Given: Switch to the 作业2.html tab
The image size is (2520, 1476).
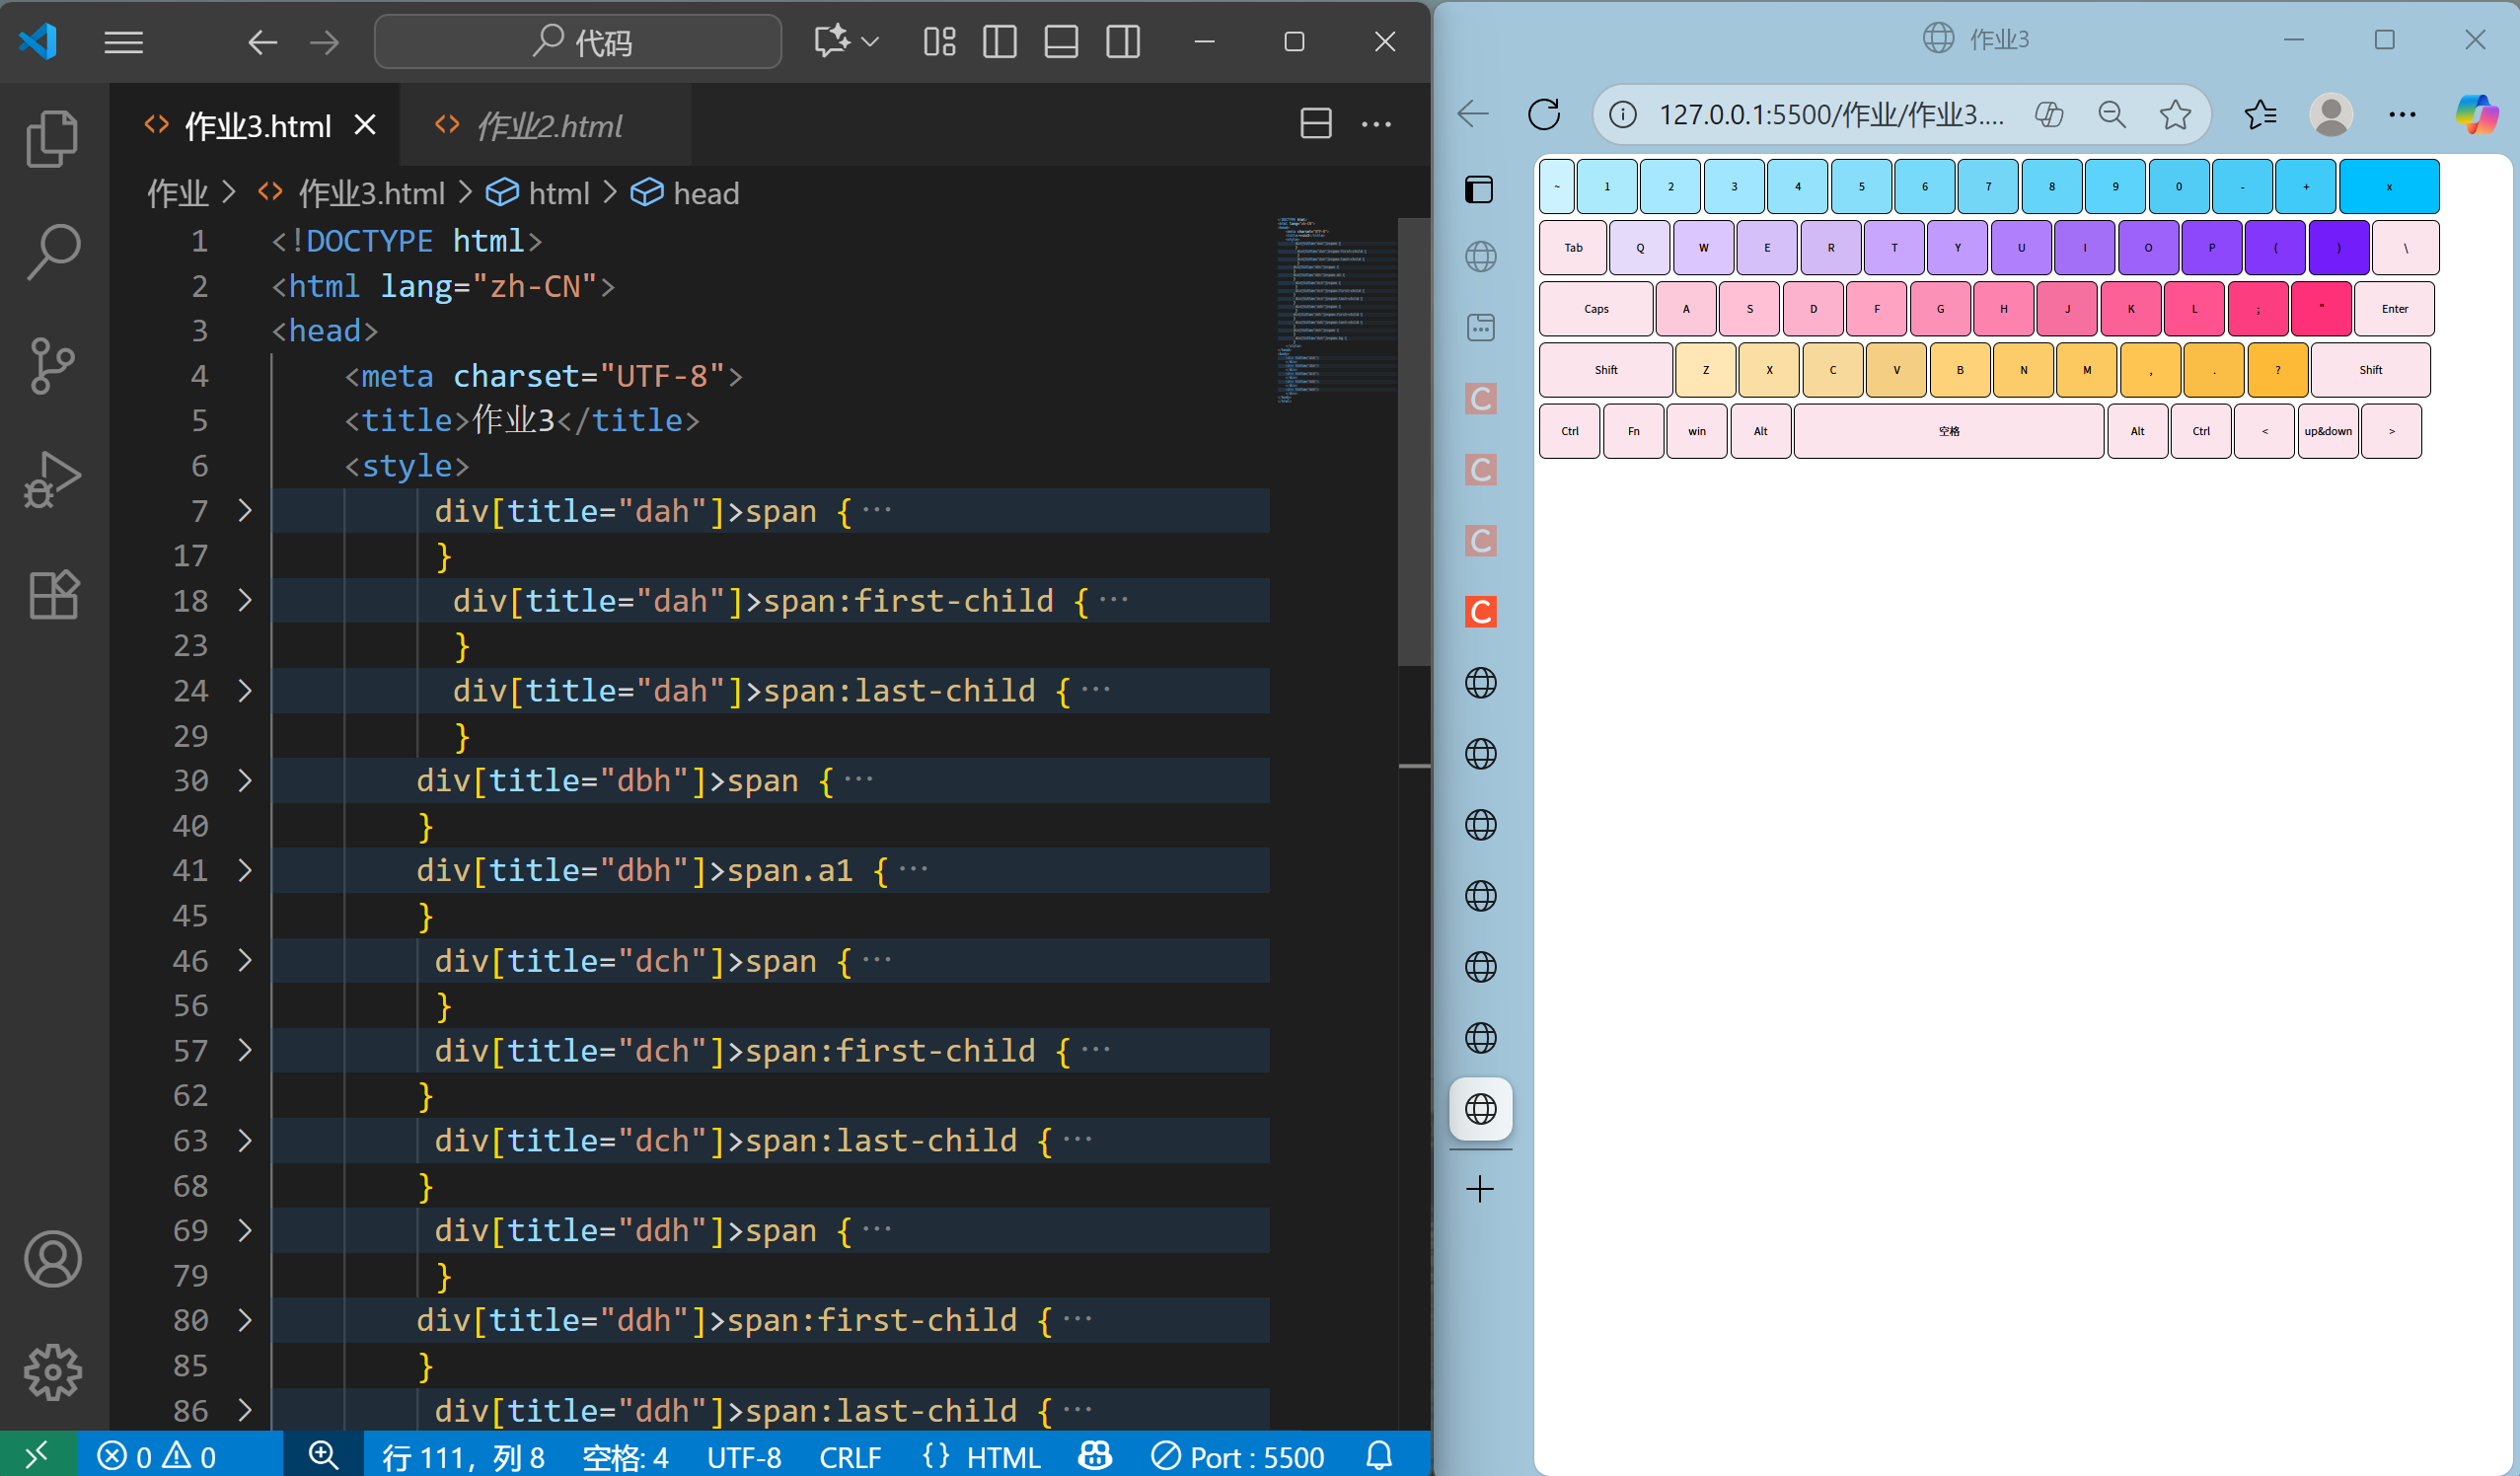Looking at the screenshot, I should coord(548,126).
